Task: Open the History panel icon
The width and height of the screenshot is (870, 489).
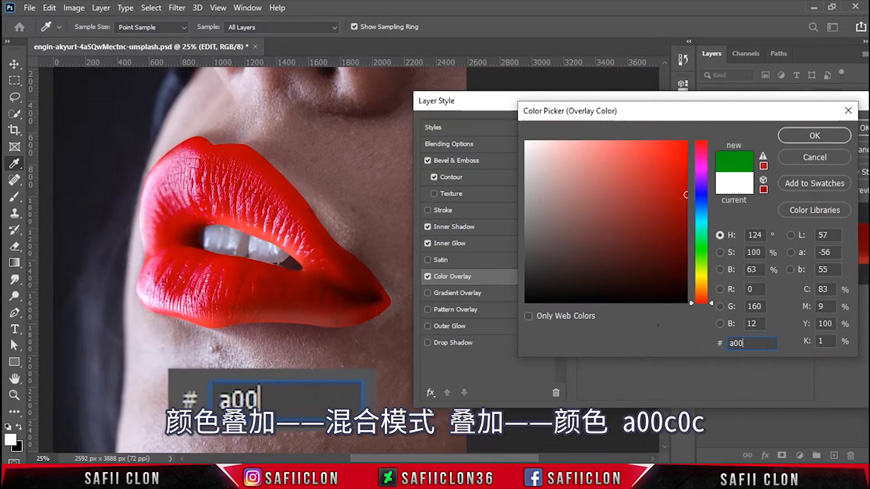Action: (x=683, y=60)
